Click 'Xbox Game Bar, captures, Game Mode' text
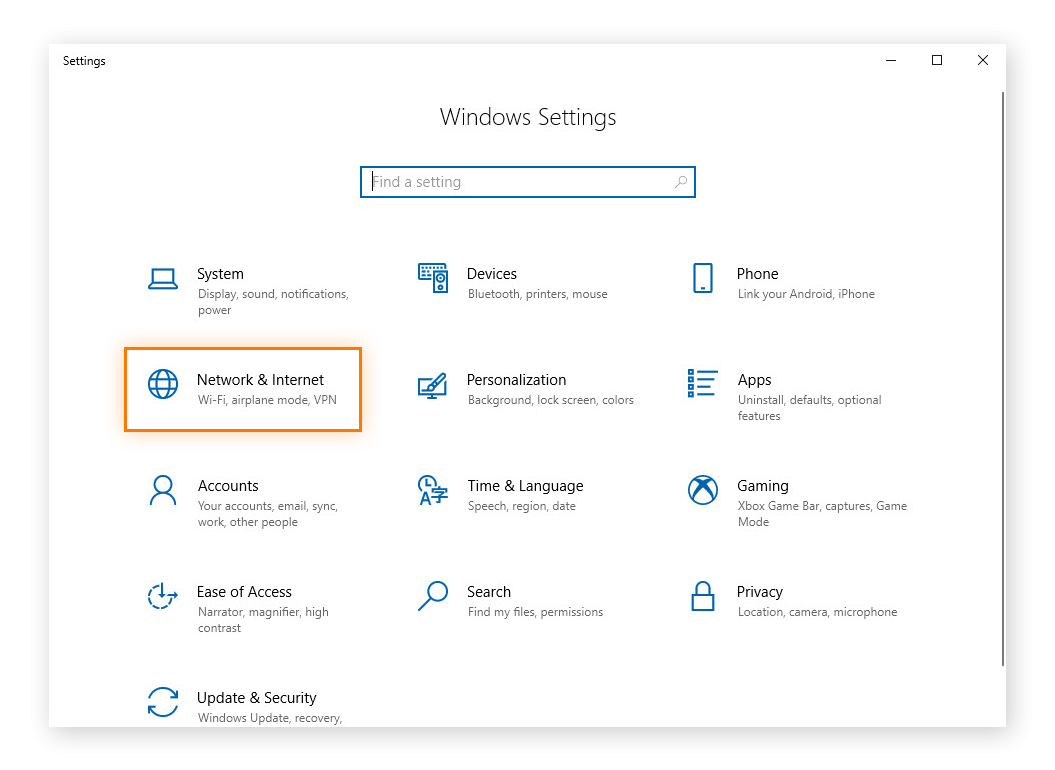 [x=822, y=514]
